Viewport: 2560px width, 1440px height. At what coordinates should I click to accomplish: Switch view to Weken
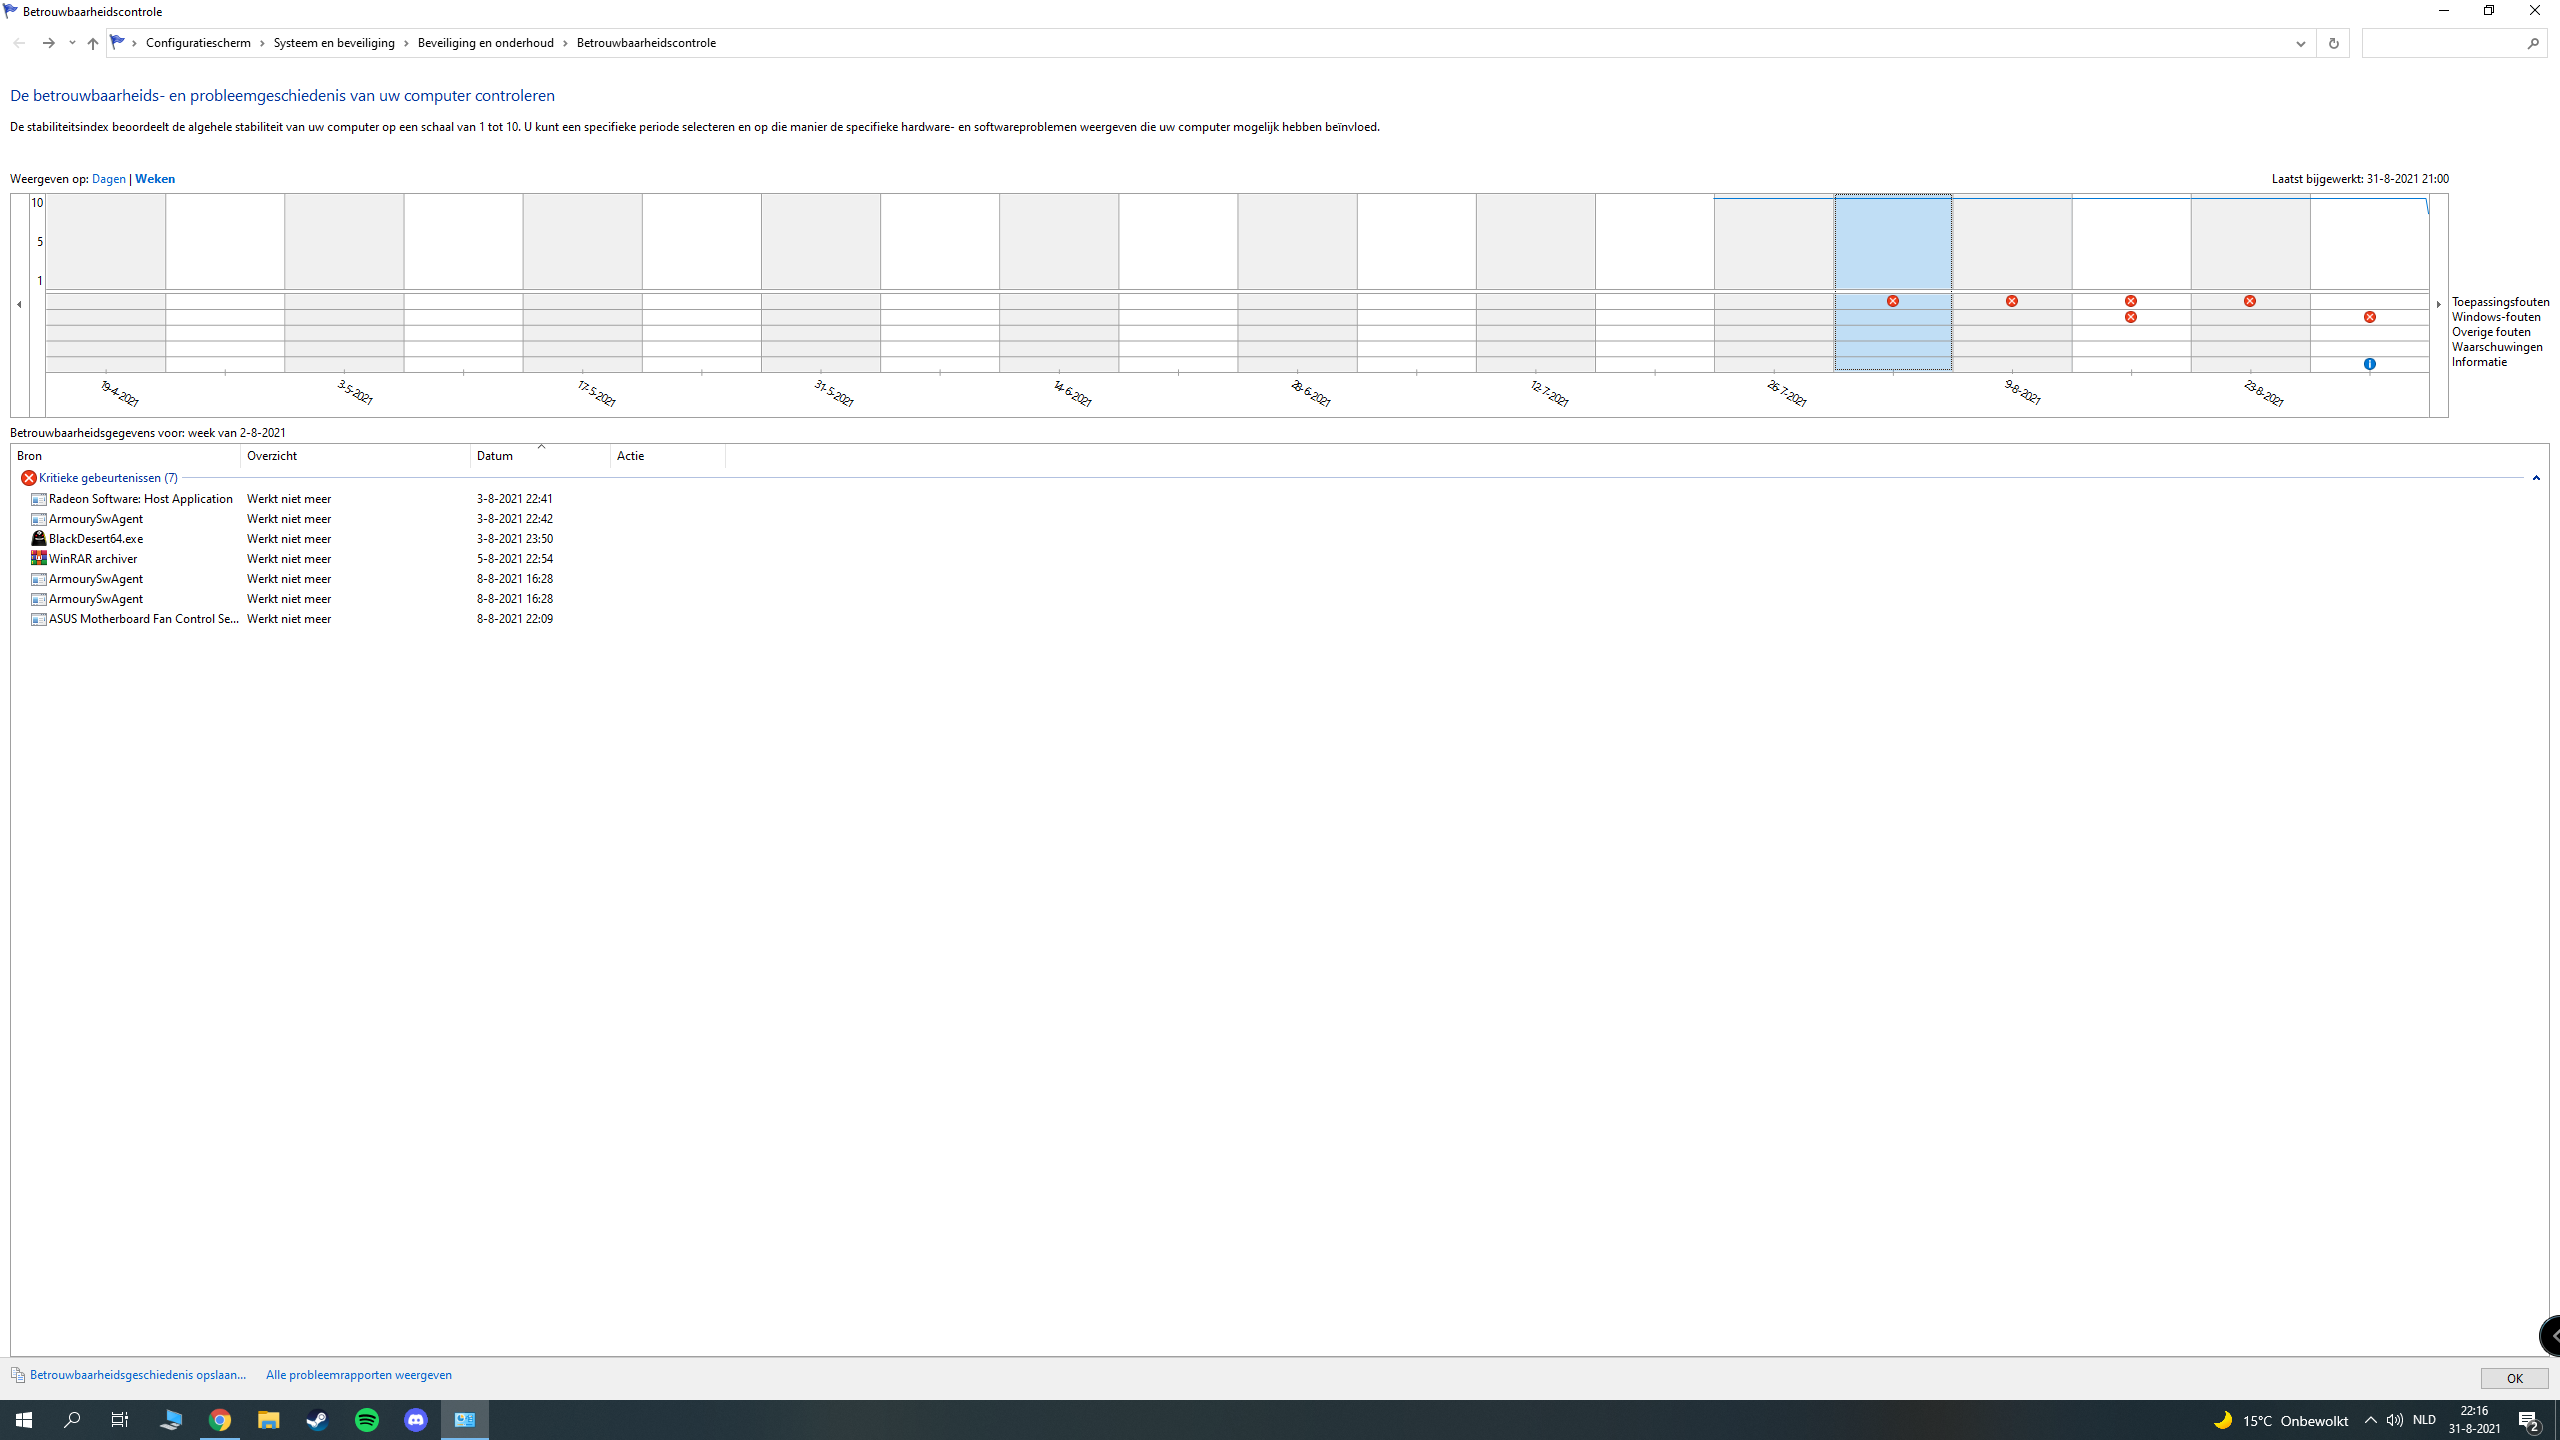155,179
